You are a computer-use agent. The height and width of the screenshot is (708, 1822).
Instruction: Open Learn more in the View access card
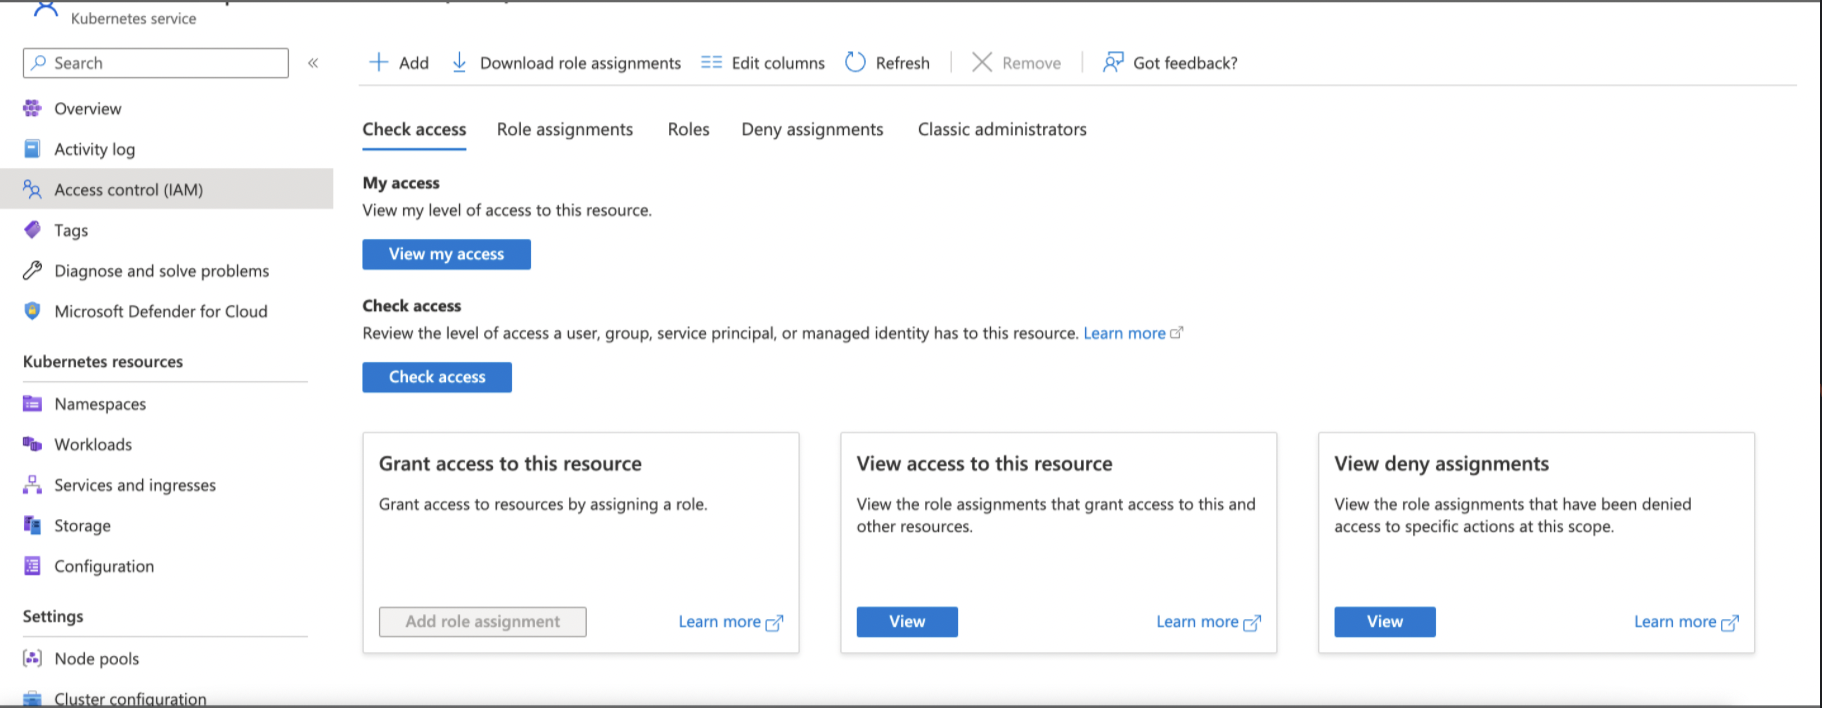[x=1197, y=622]
